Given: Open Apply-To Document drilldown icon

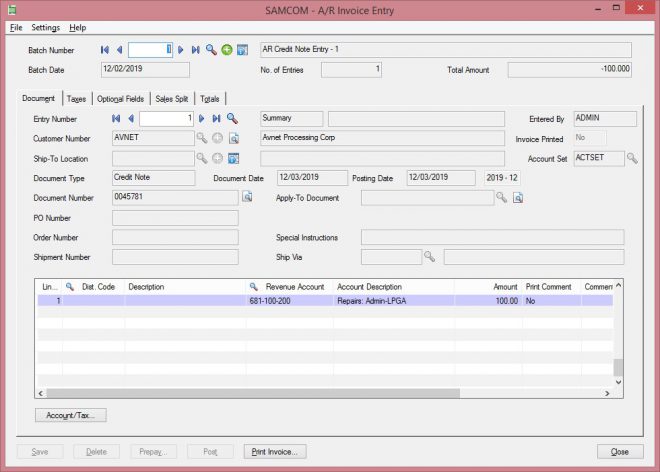Looking at the screenshot, I should [518, 197].
